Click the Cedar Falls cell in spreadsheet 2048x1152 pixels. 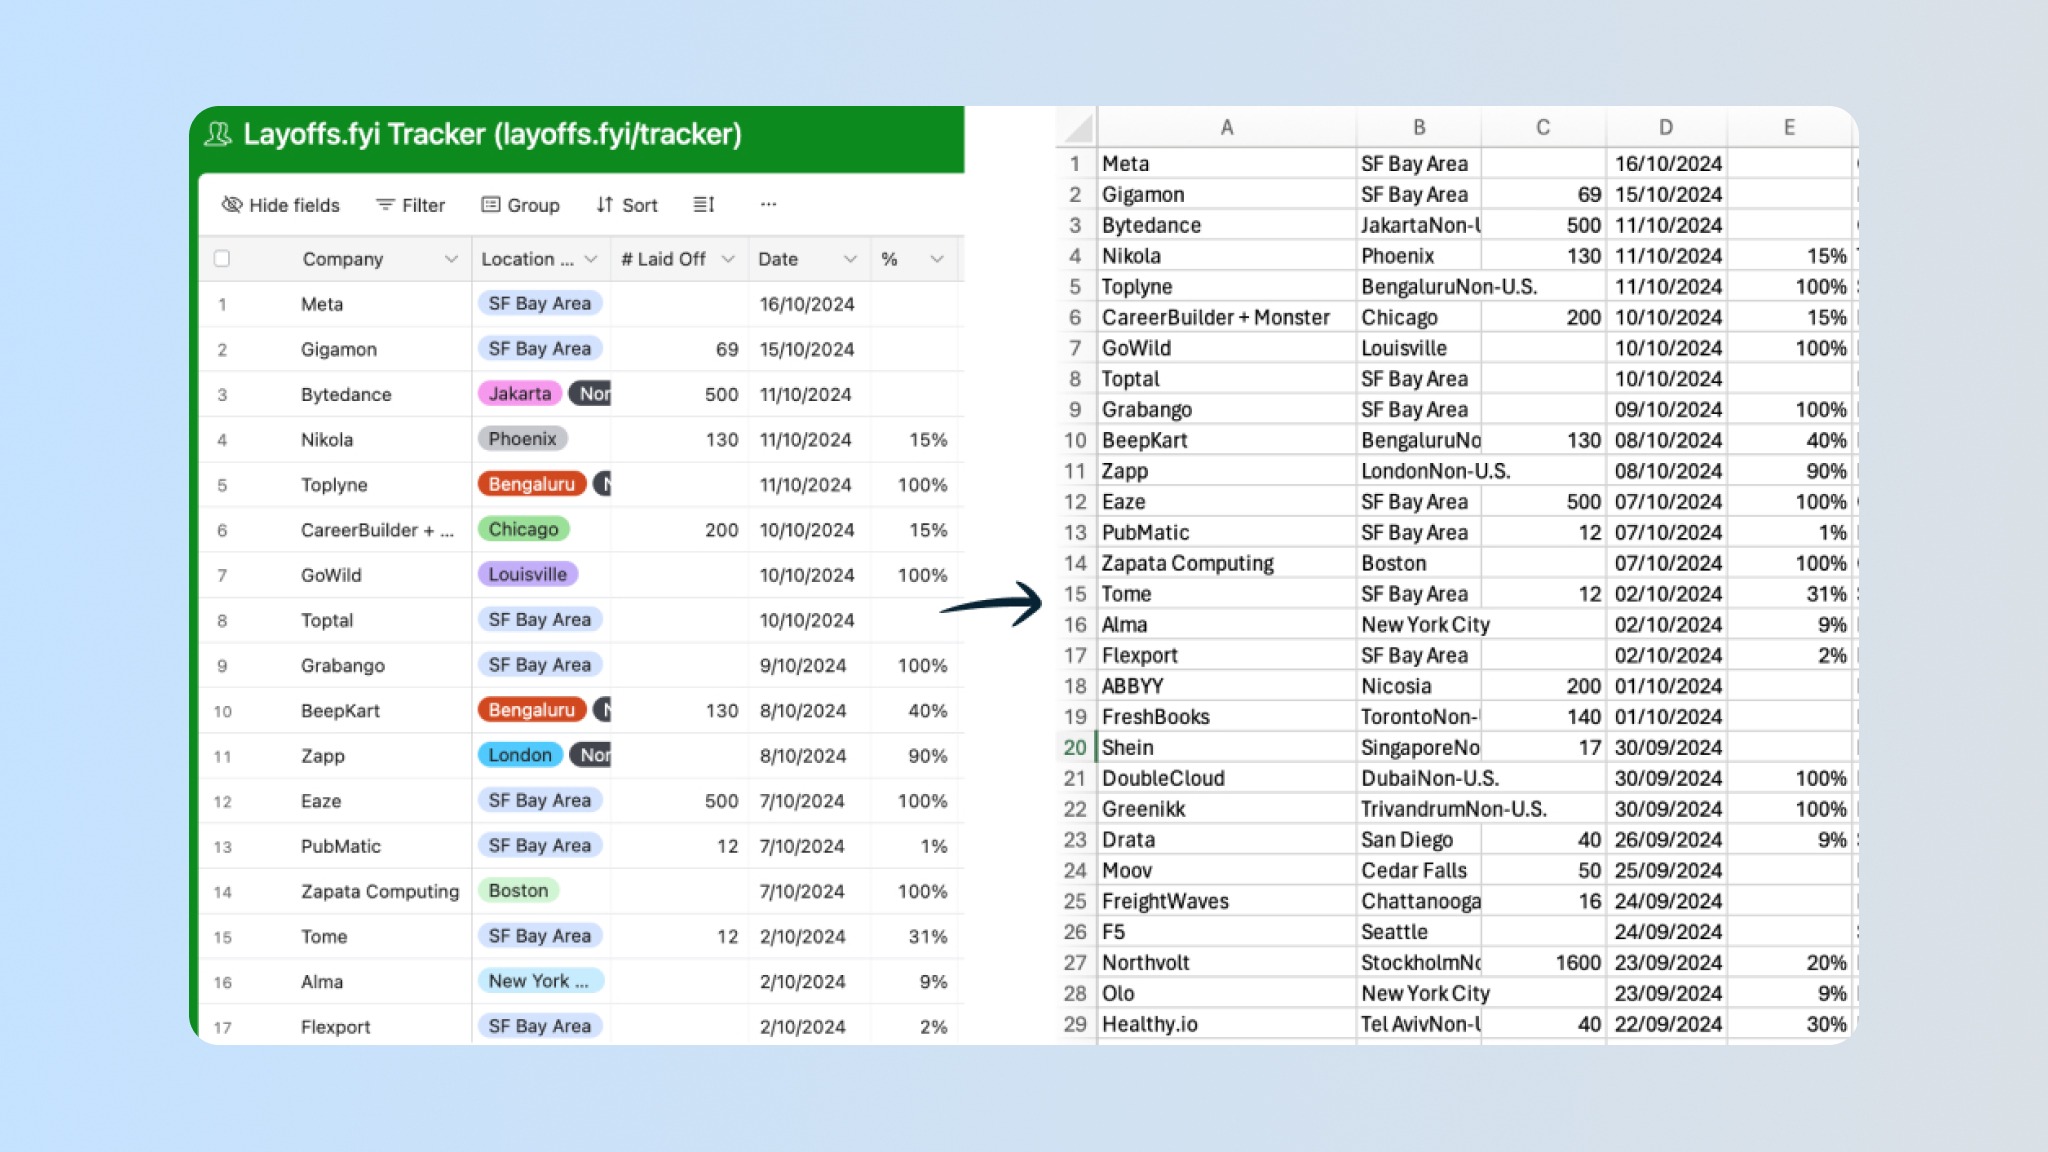pos(1419,870)
